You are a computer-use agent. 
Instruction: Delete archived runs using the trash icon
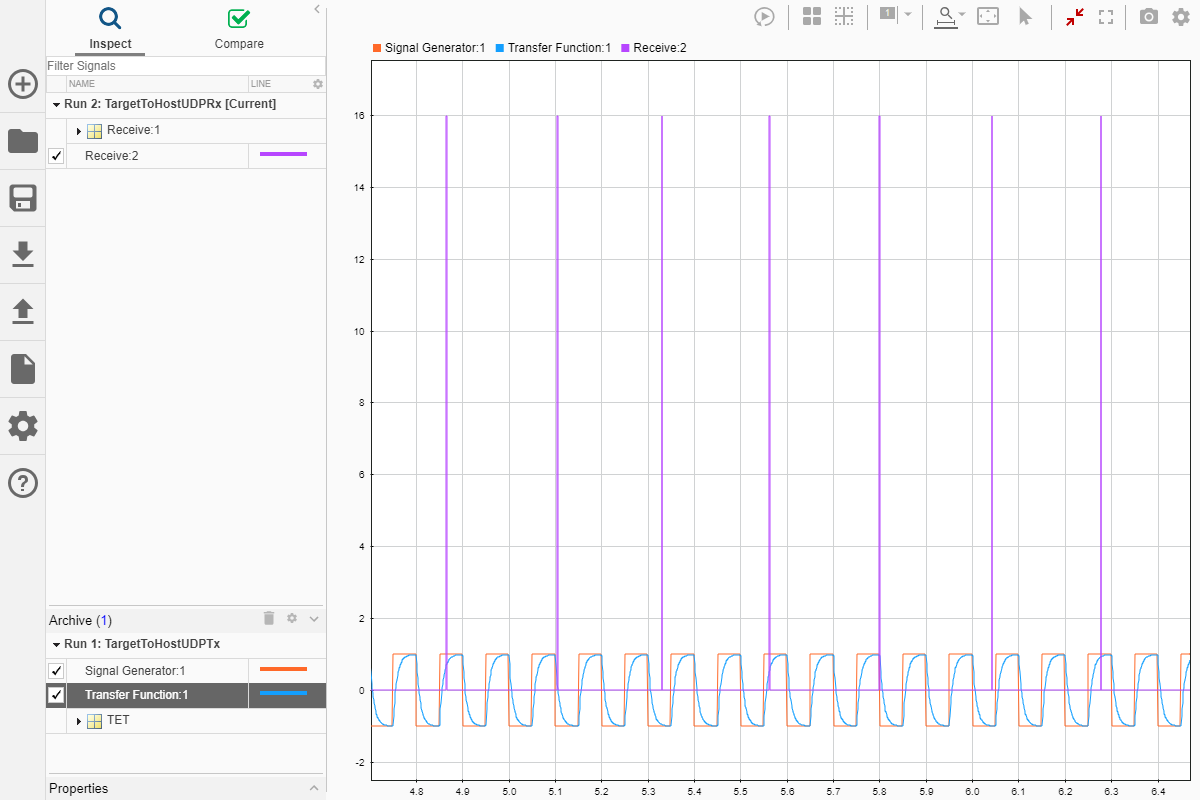tap(268, 619)
